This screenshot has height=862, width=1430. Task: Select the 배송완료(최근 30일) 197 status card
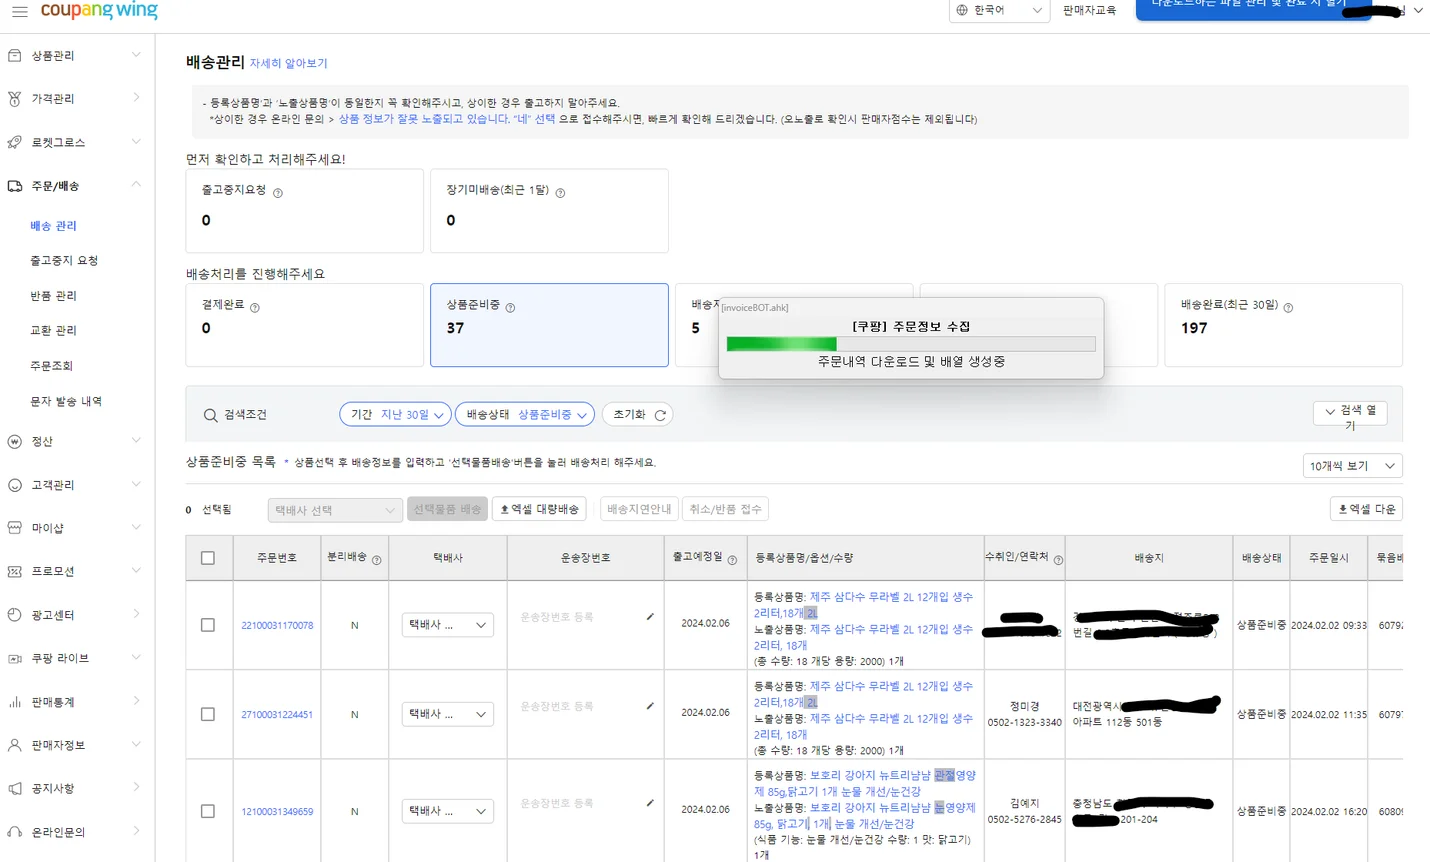(1283, 325)
